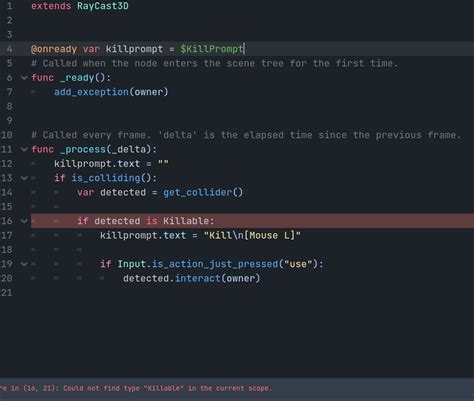This screenshot has width=474, height=401.
Task: Click the 'var' keyword on line 14
Action: 86,193
